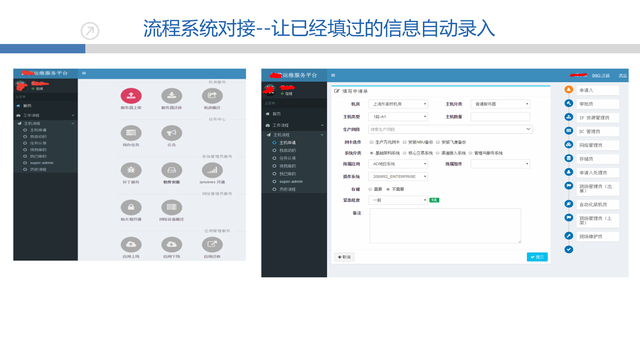Collapse 主机流程 menu in form window sidebar
This screenshot has height=360, width=640.
click(294, 135)
